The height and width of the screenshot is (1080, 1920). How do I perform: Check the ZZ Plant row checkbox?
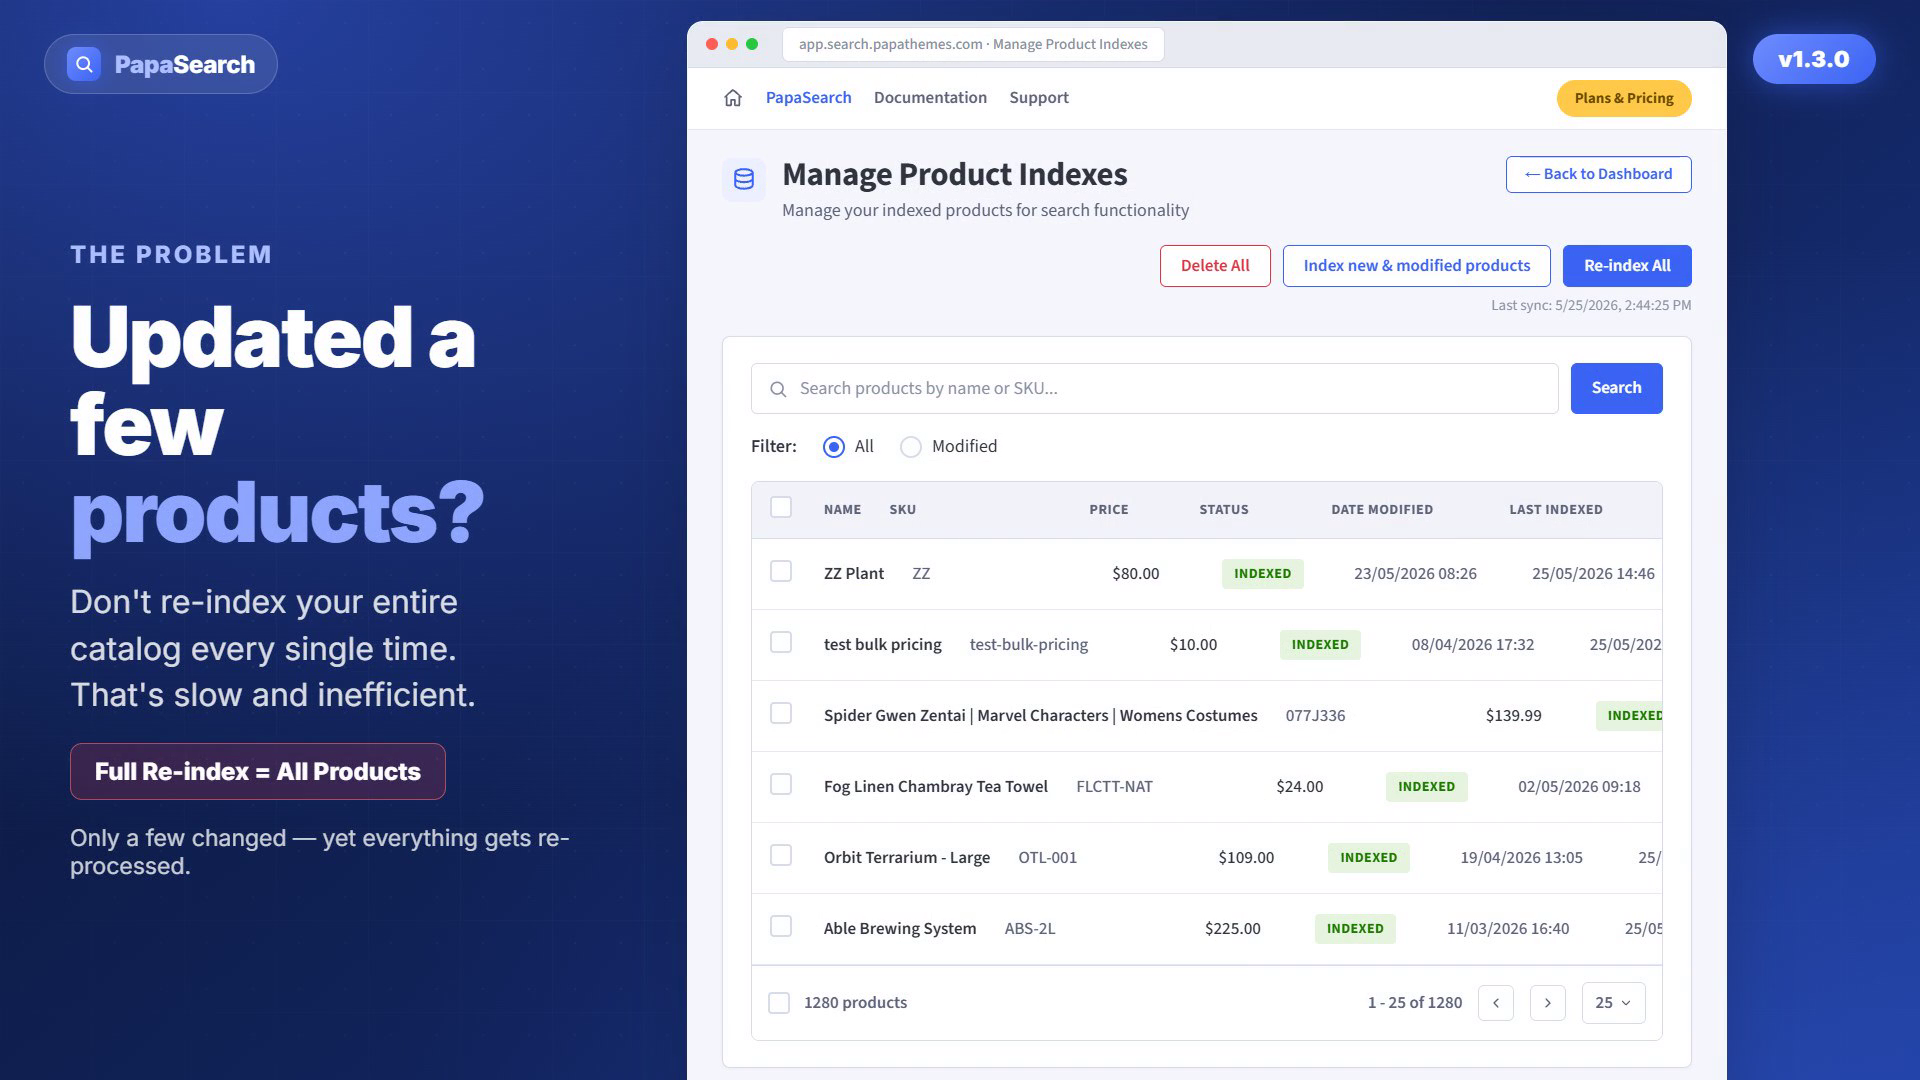click(x=781, y=571)
